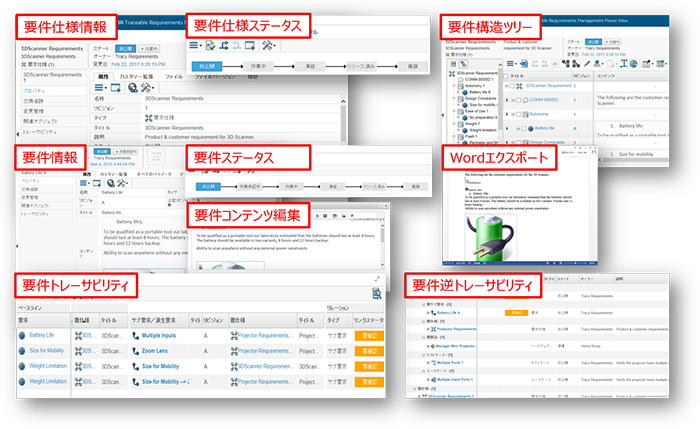Open the table-edit icon dropdown in 要件構造ツリー toolbar
The width and height of the screenshot is (700, 429).
tap(647, 64)
